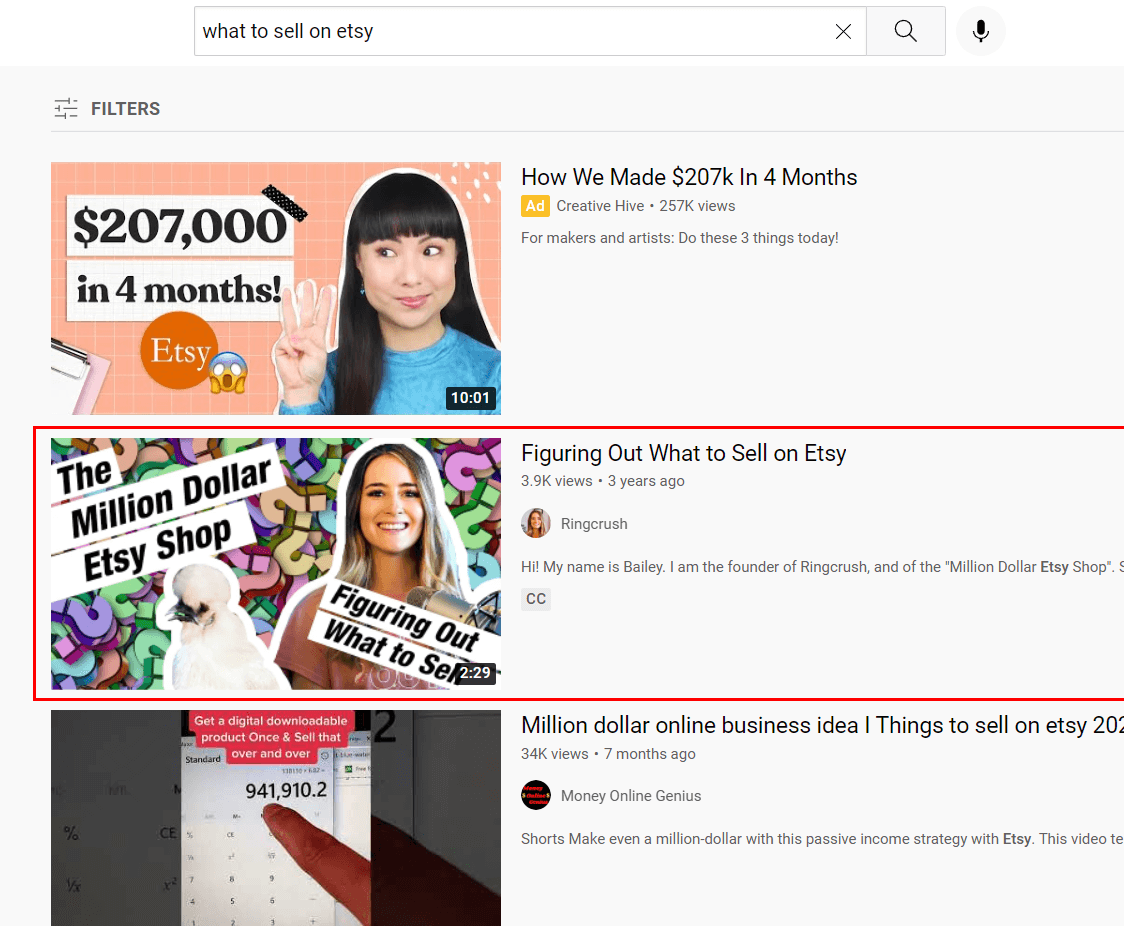Open 'How We Made $207k In 4 Months' title
Screen dimensions: 1124x926
click(x=689, y=177)
